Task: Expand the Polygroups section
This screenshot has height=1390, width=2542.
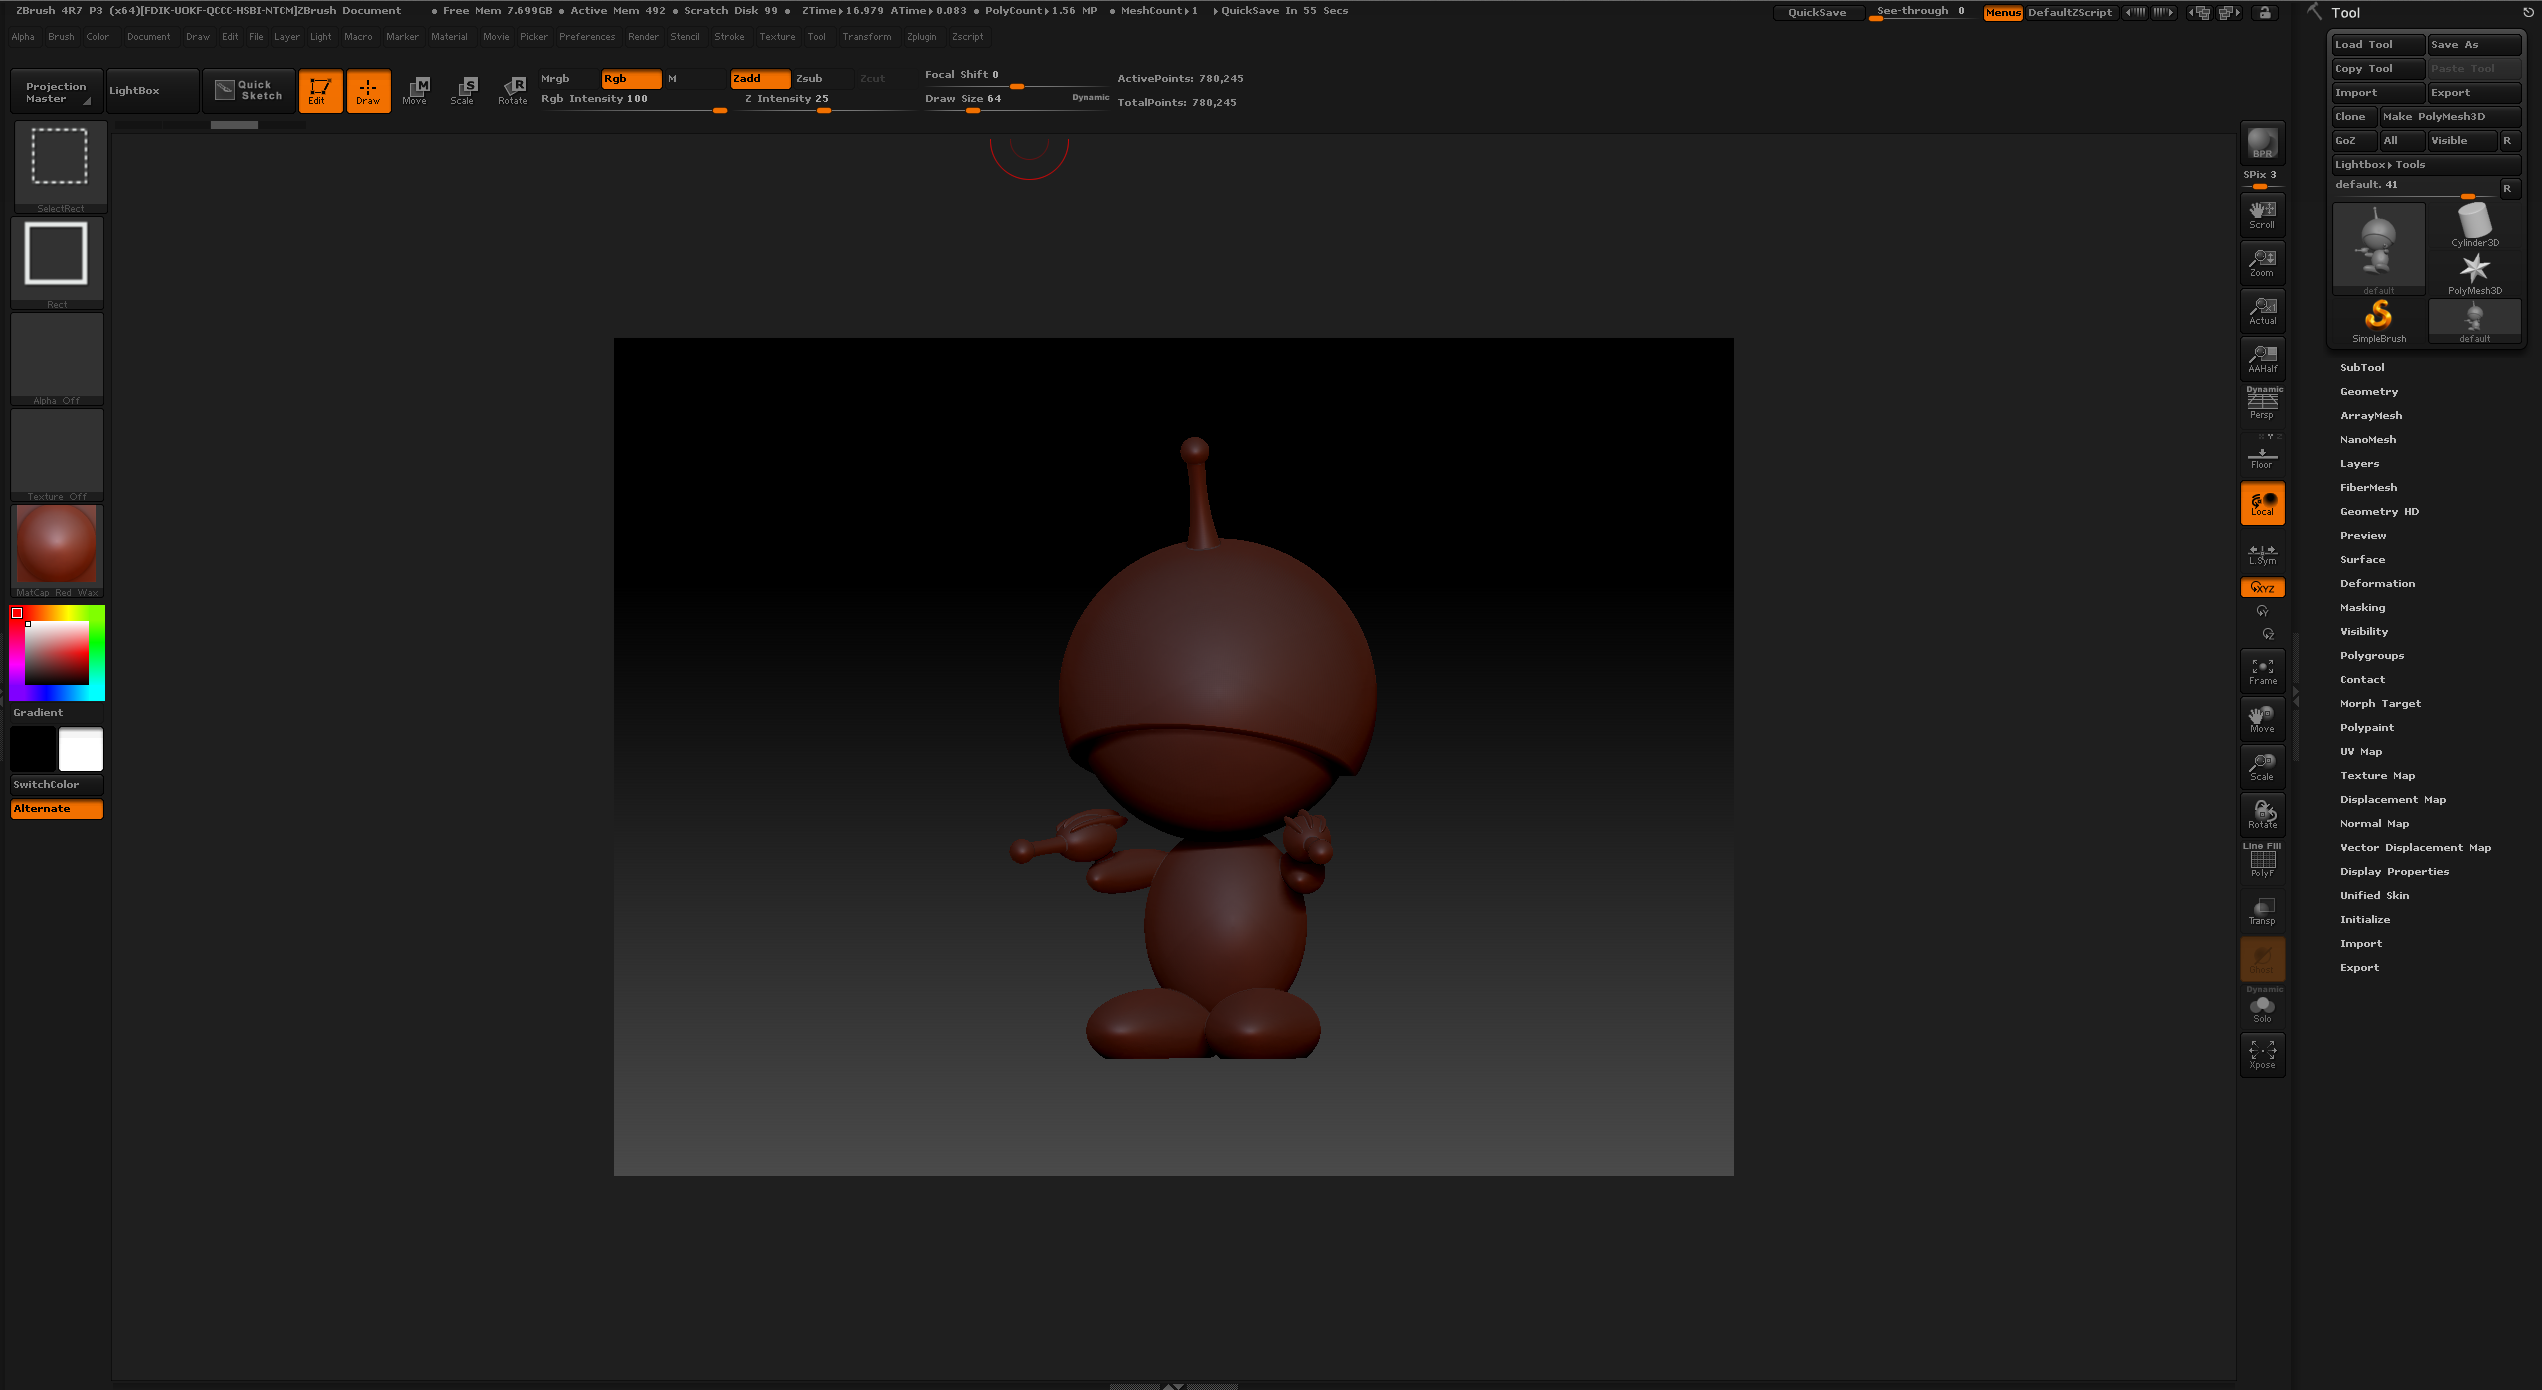Action: point(2372,656)
